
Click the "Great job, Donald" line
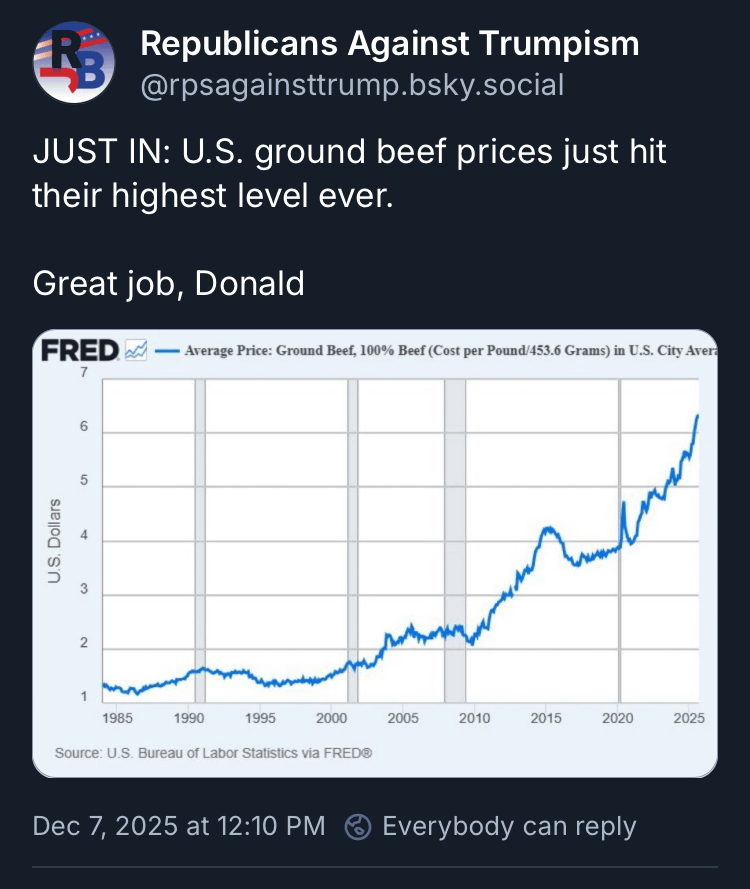[x=168, y=283]
